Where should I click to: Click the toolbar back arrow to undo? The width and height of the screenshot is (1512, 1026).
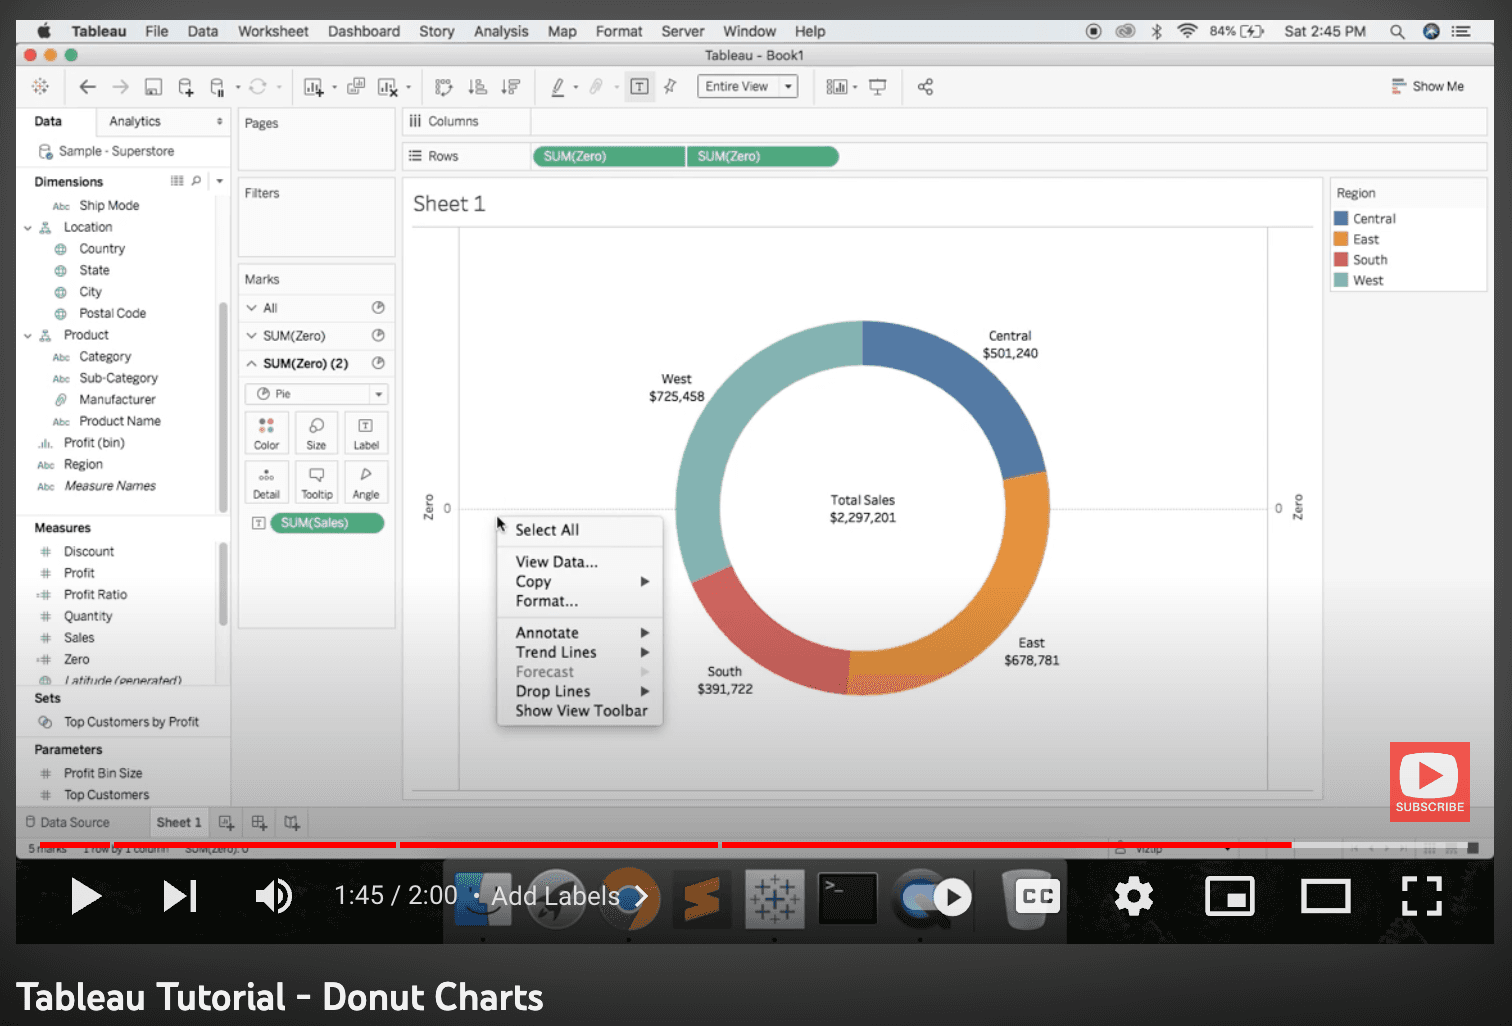[88, 87]
